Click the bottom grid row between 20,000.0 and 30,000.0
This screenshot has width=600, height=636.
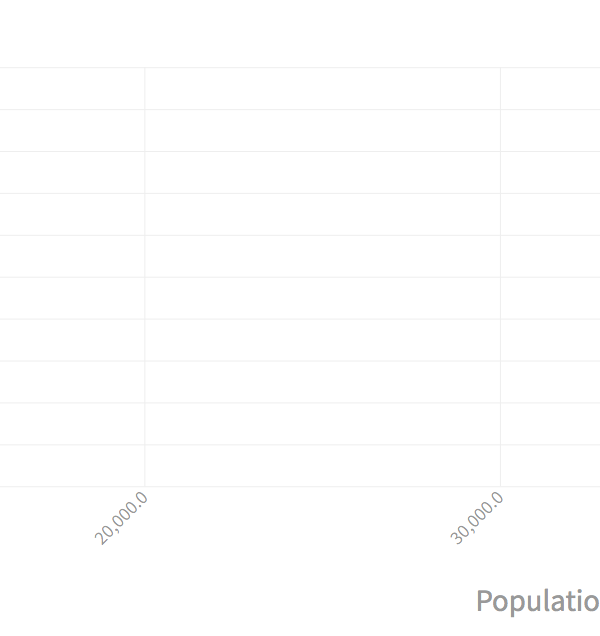[x=322, y=466]
